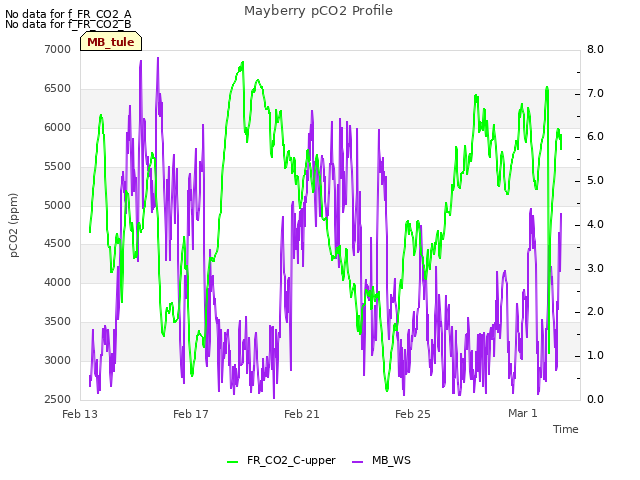Image resolution: width=640 pixels, height=480 pixels.
Task: Click the 'No data for f_FR_CO2_B' message
Action: (68, 24)
